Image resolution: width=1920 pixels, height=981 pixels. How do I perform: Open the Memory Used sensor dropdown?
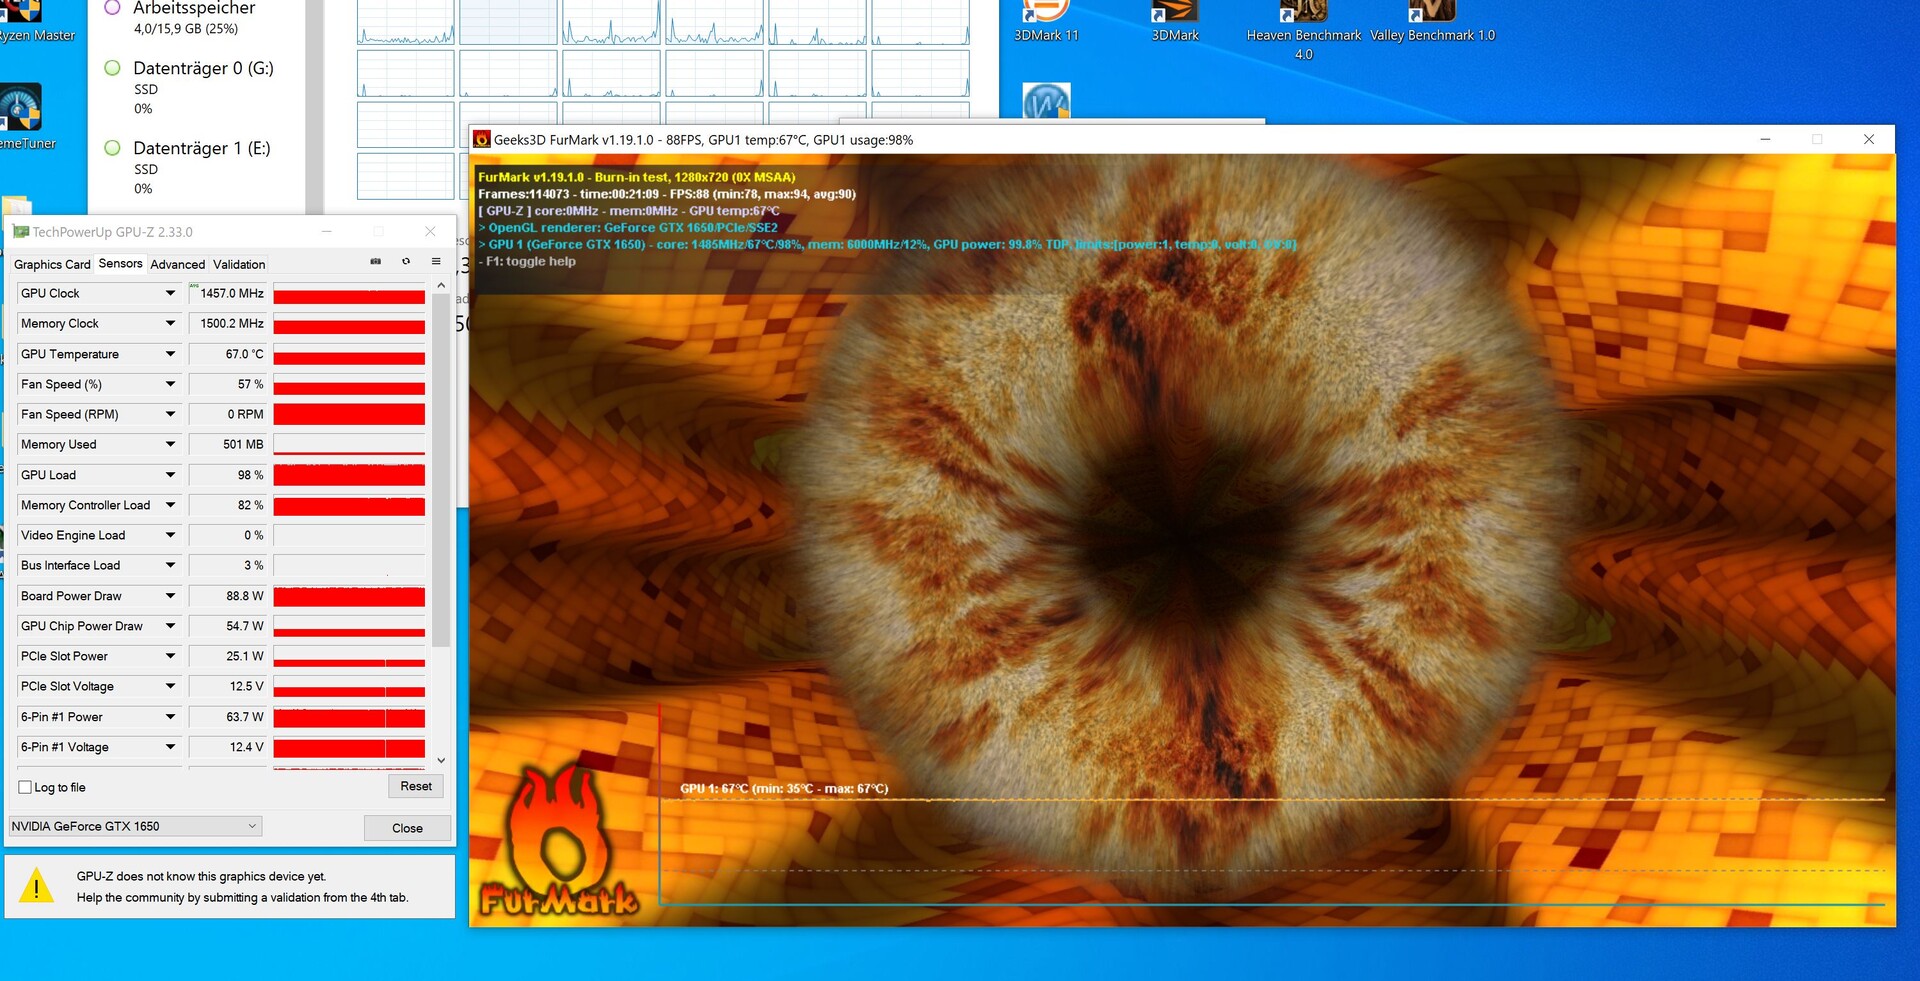(170, 444)
